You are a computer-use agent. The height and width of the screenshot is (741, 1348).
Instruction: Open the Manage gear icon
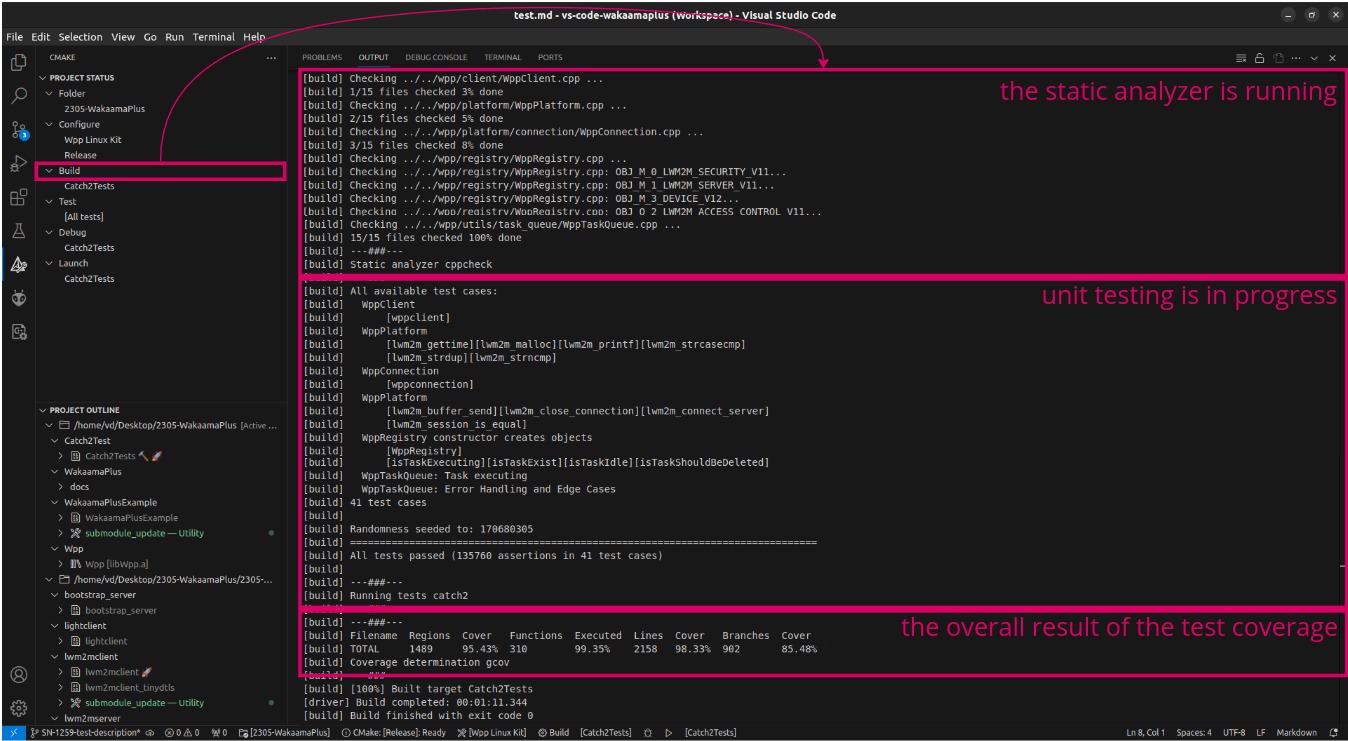[18, 708]
